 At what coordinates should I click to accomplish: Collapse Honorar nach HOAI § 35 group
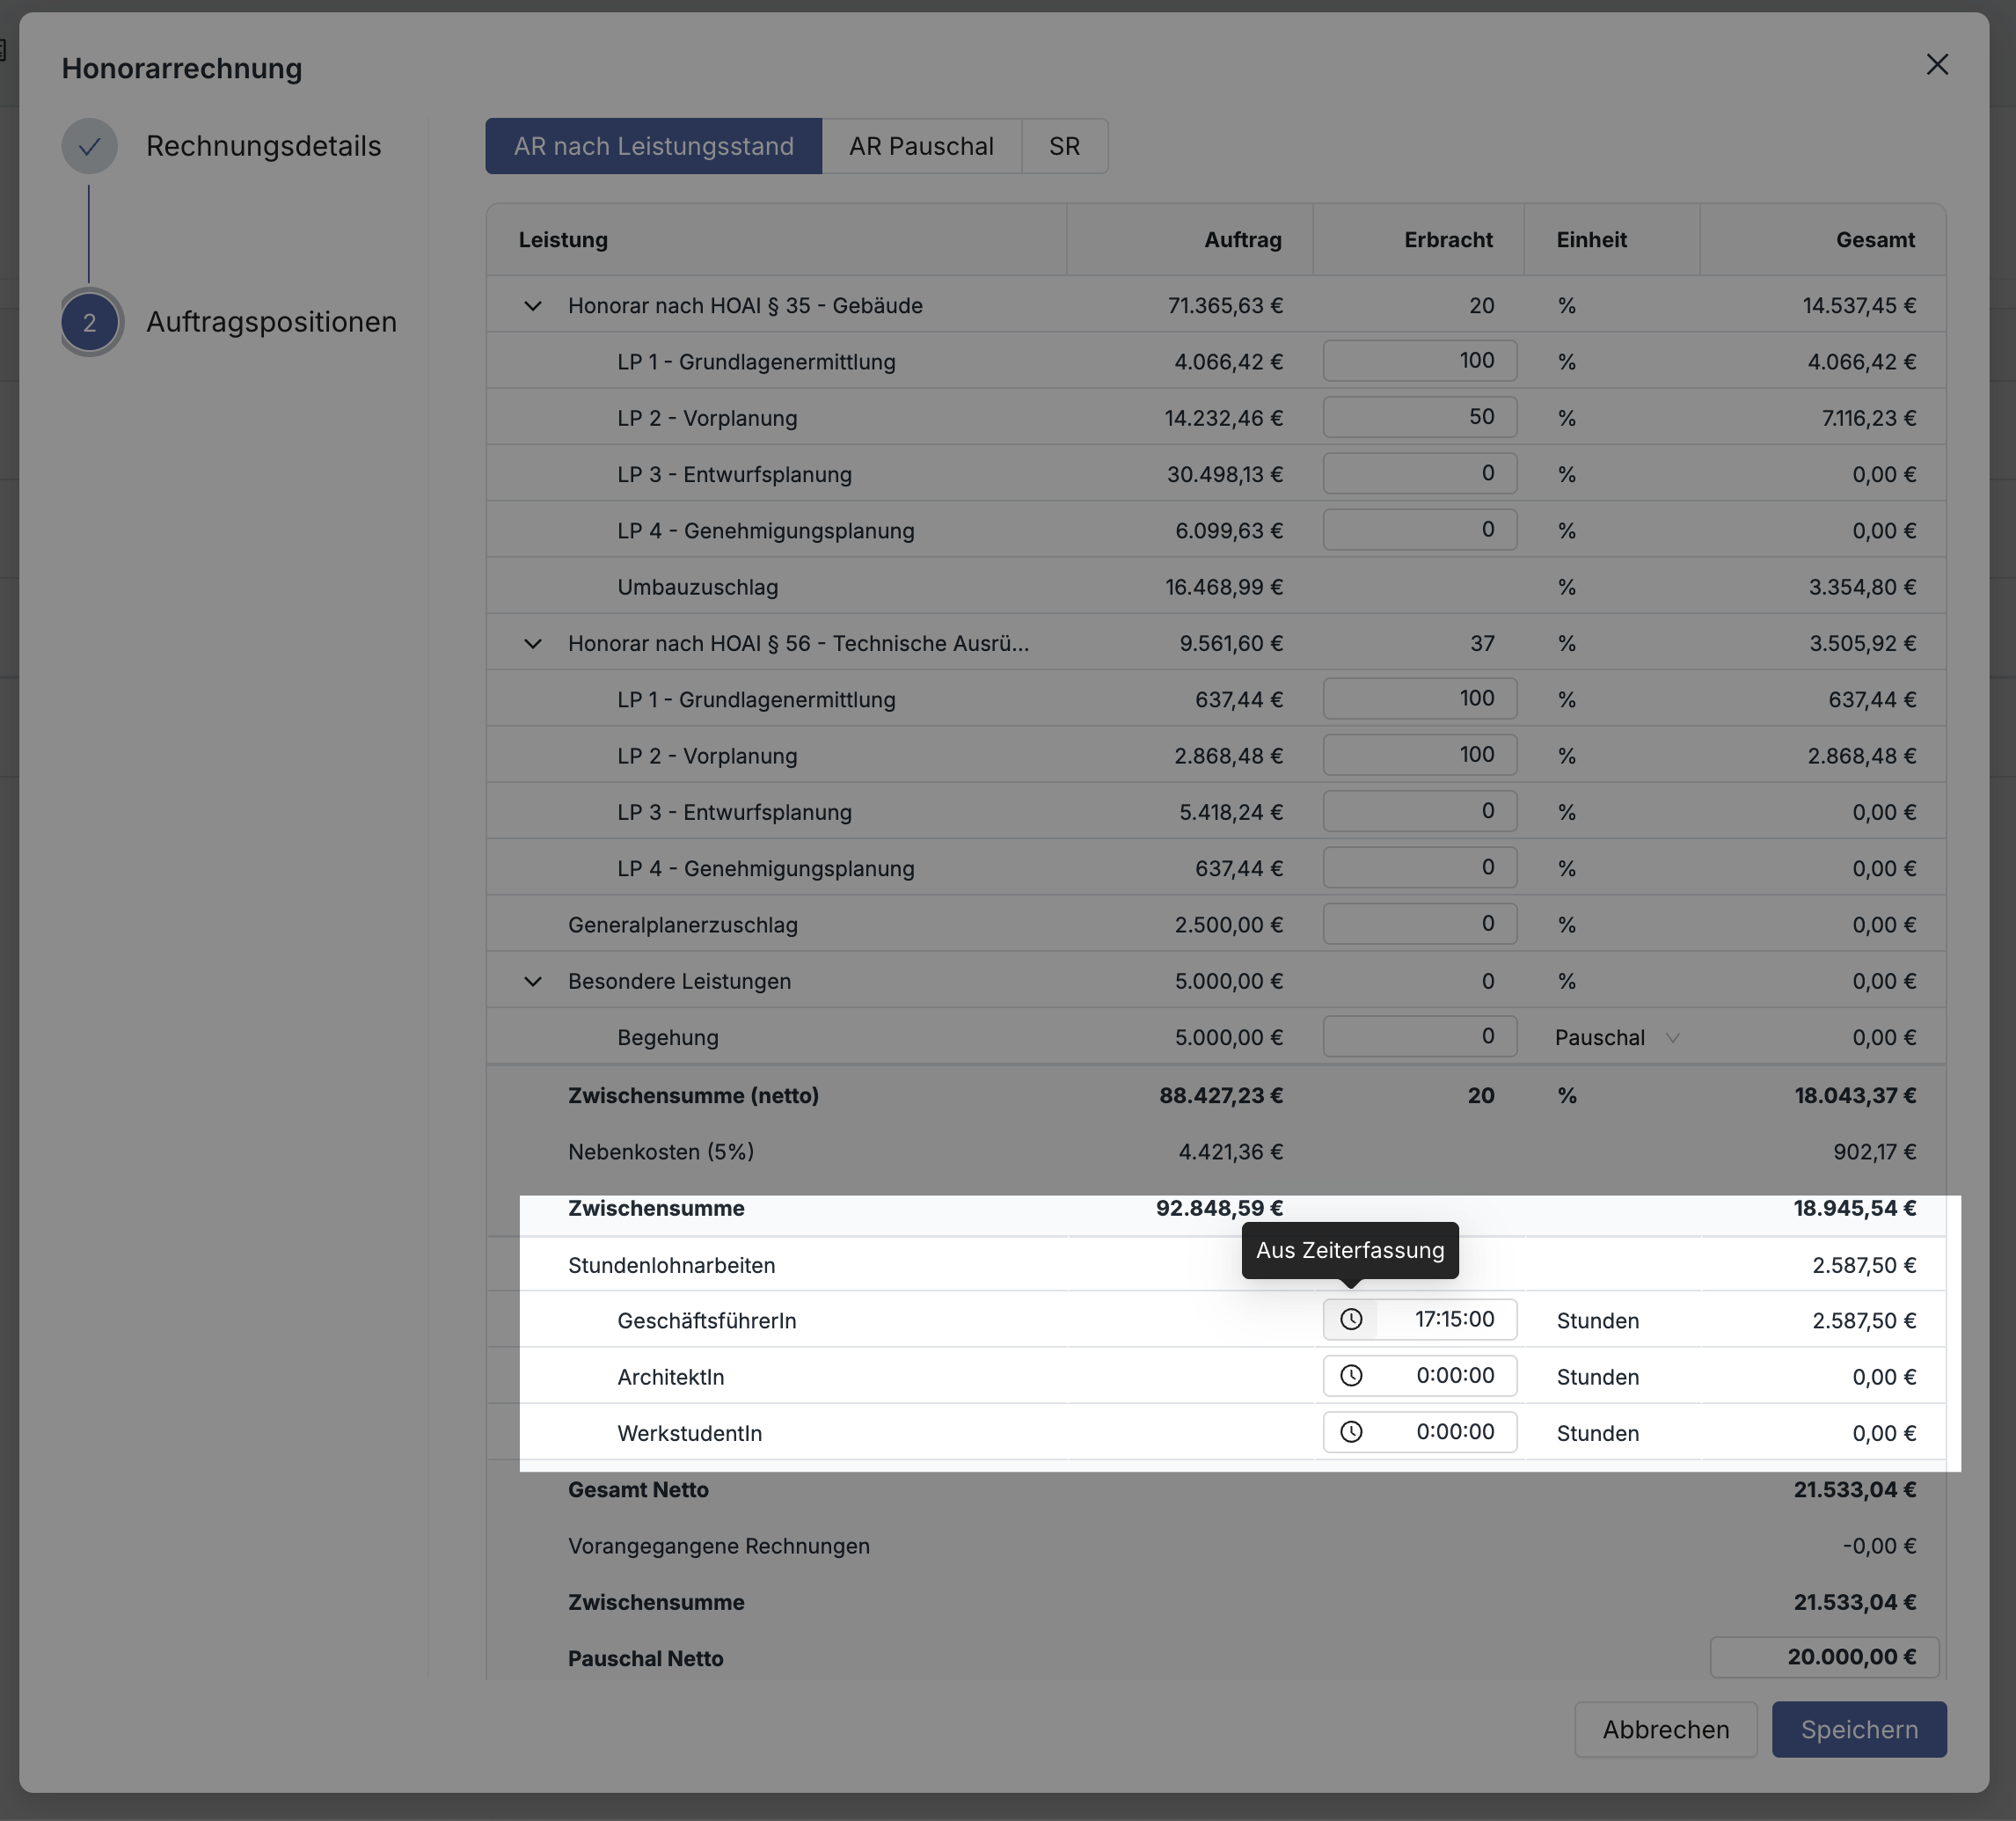coord(533,306)
